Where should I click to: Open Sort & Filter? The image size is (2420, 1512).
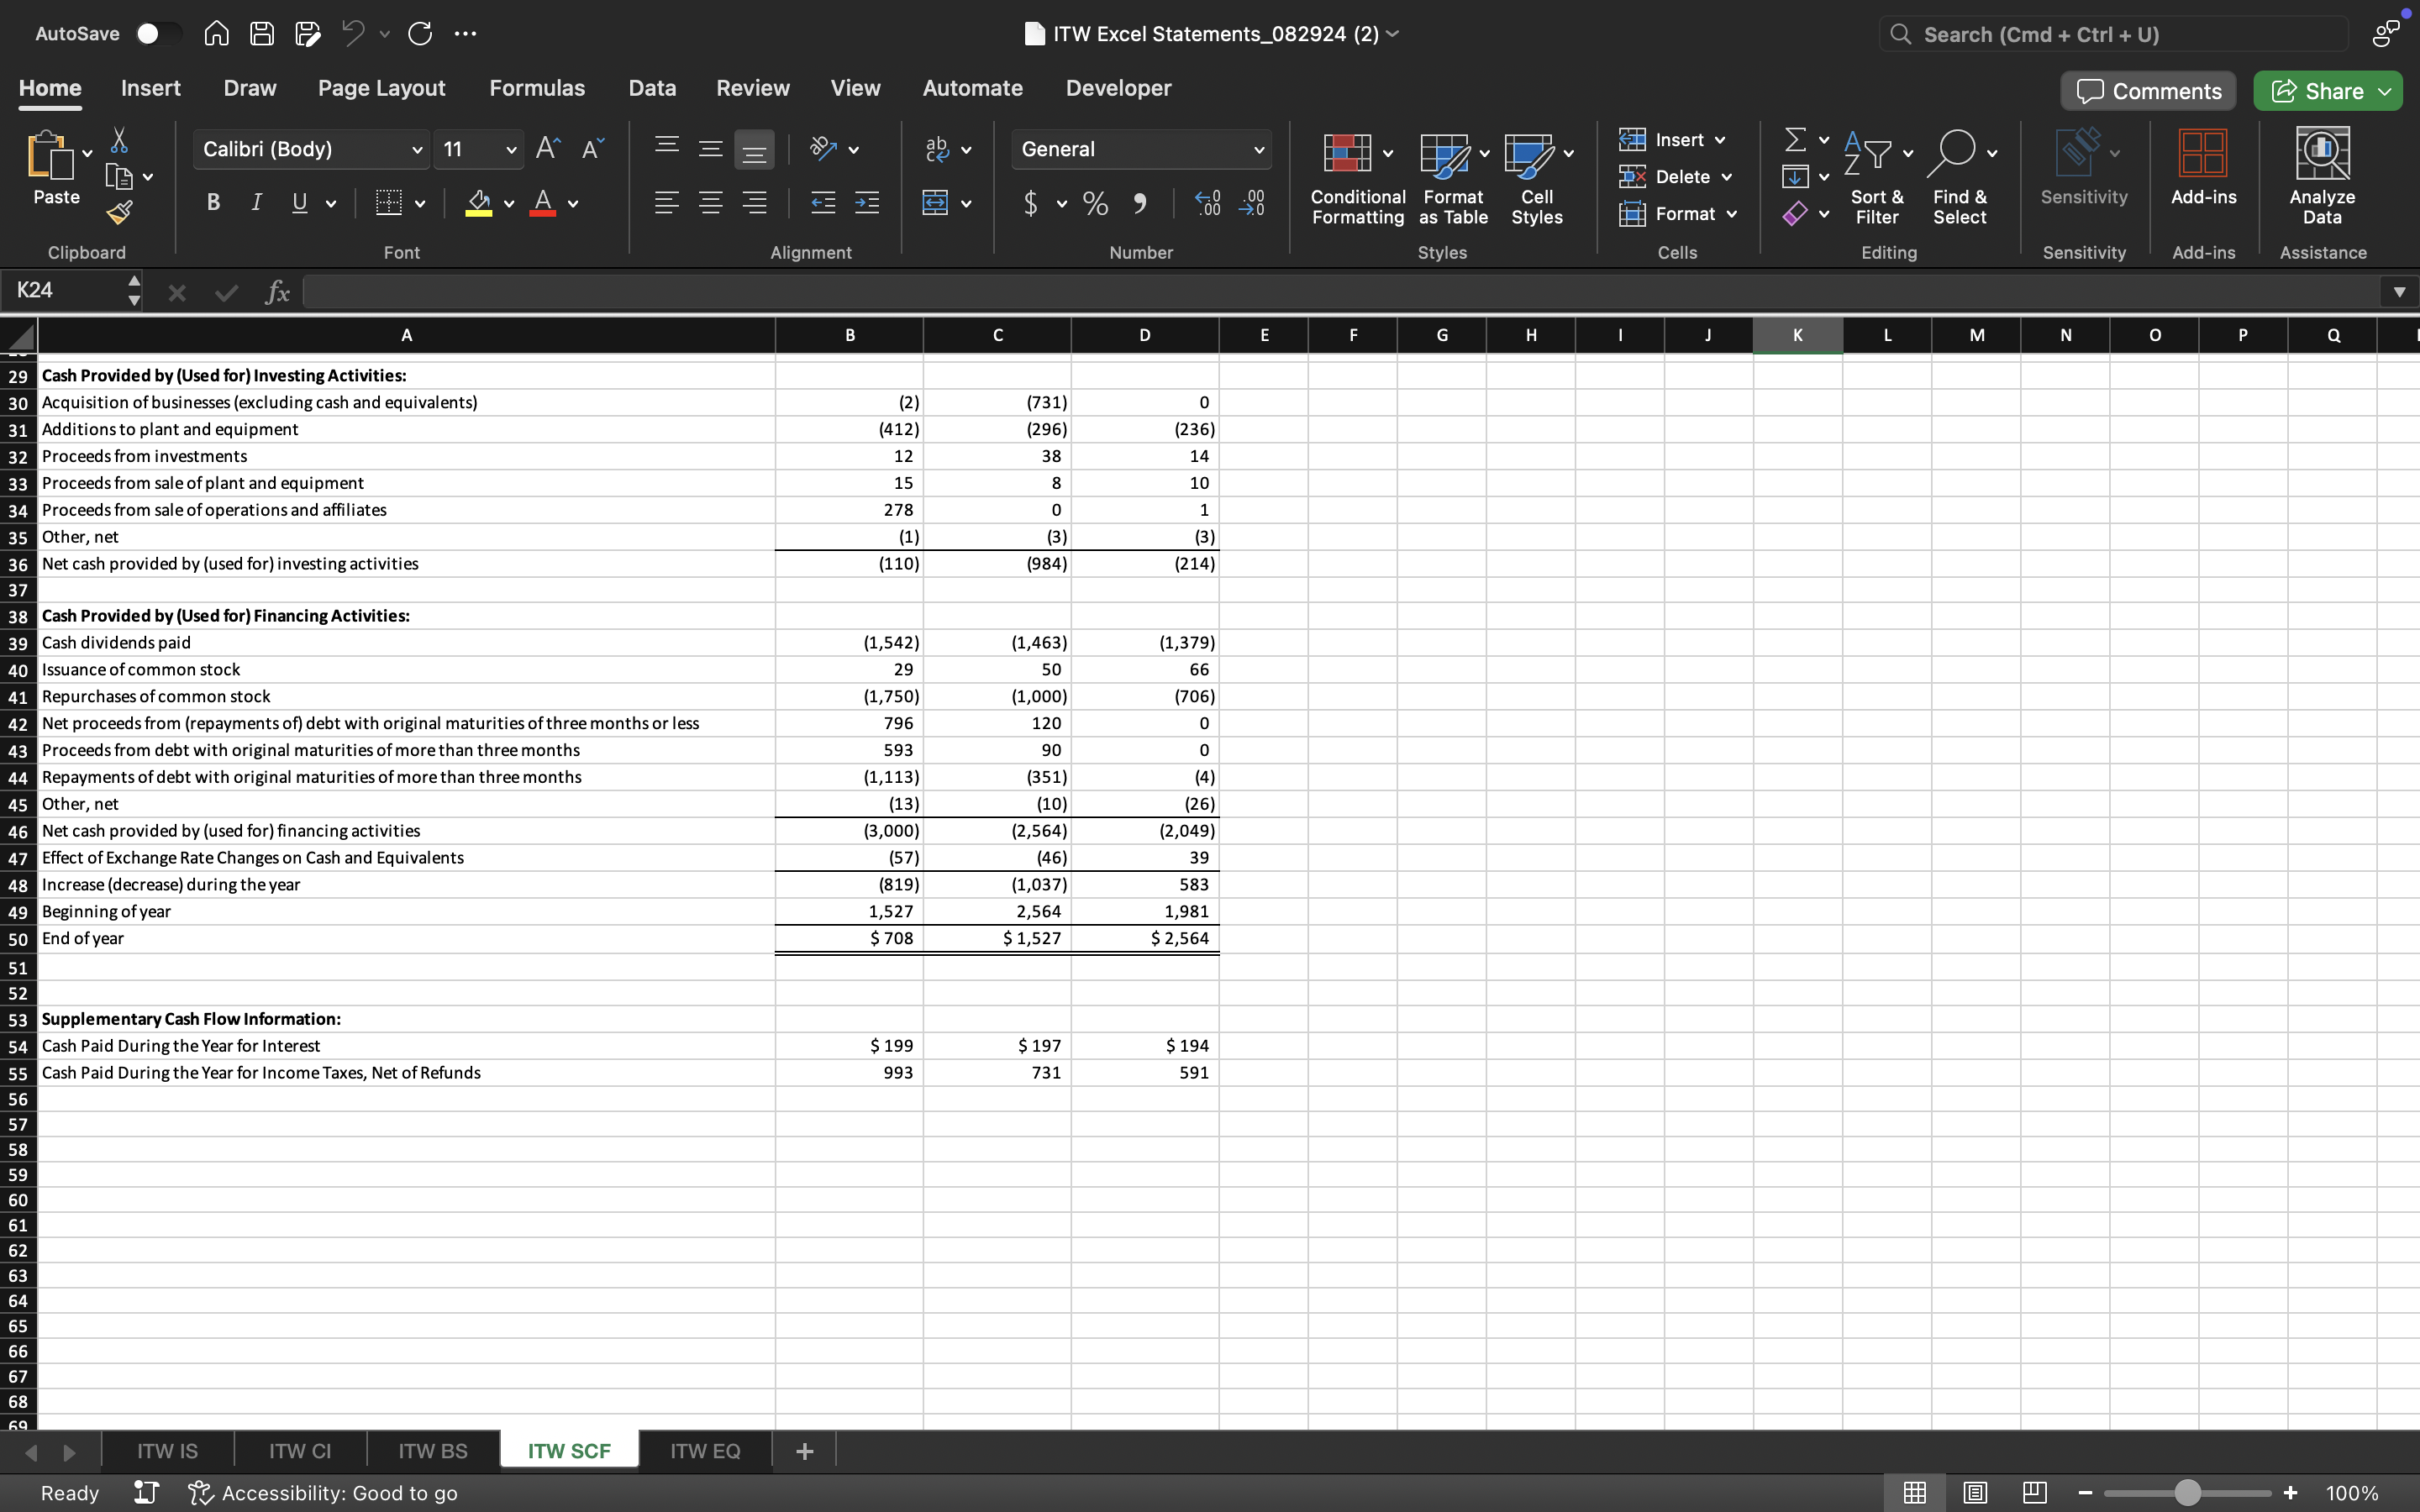1875,180
